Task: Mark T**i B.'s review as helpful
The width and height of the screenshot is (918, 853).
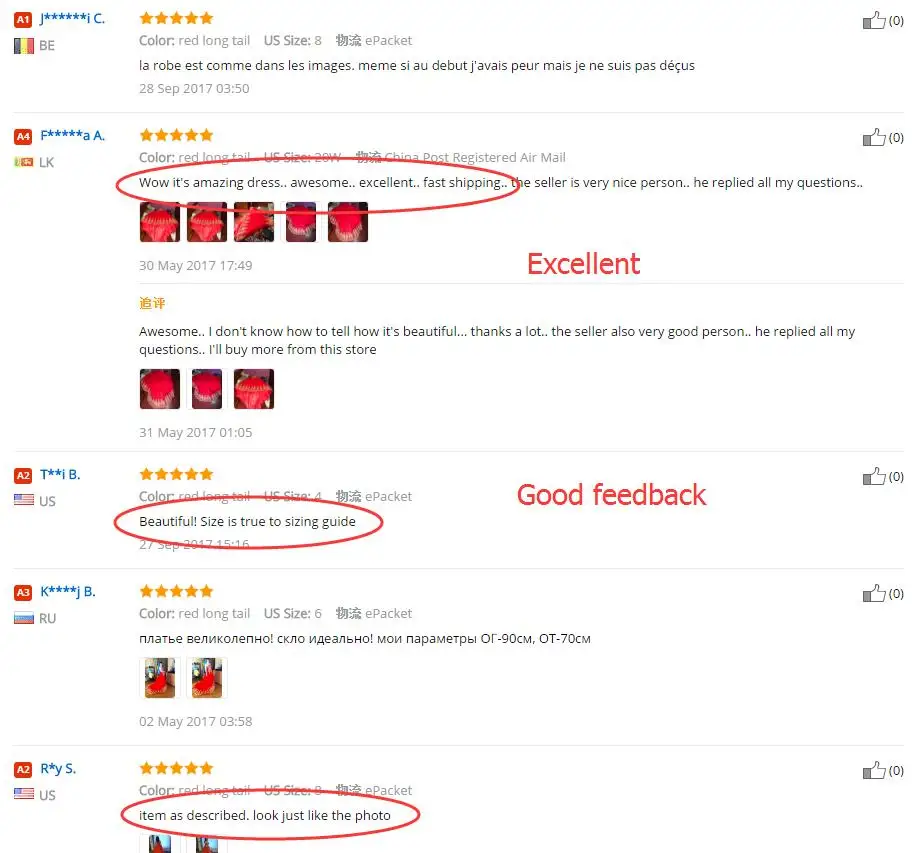Action: tap(874, 477)
